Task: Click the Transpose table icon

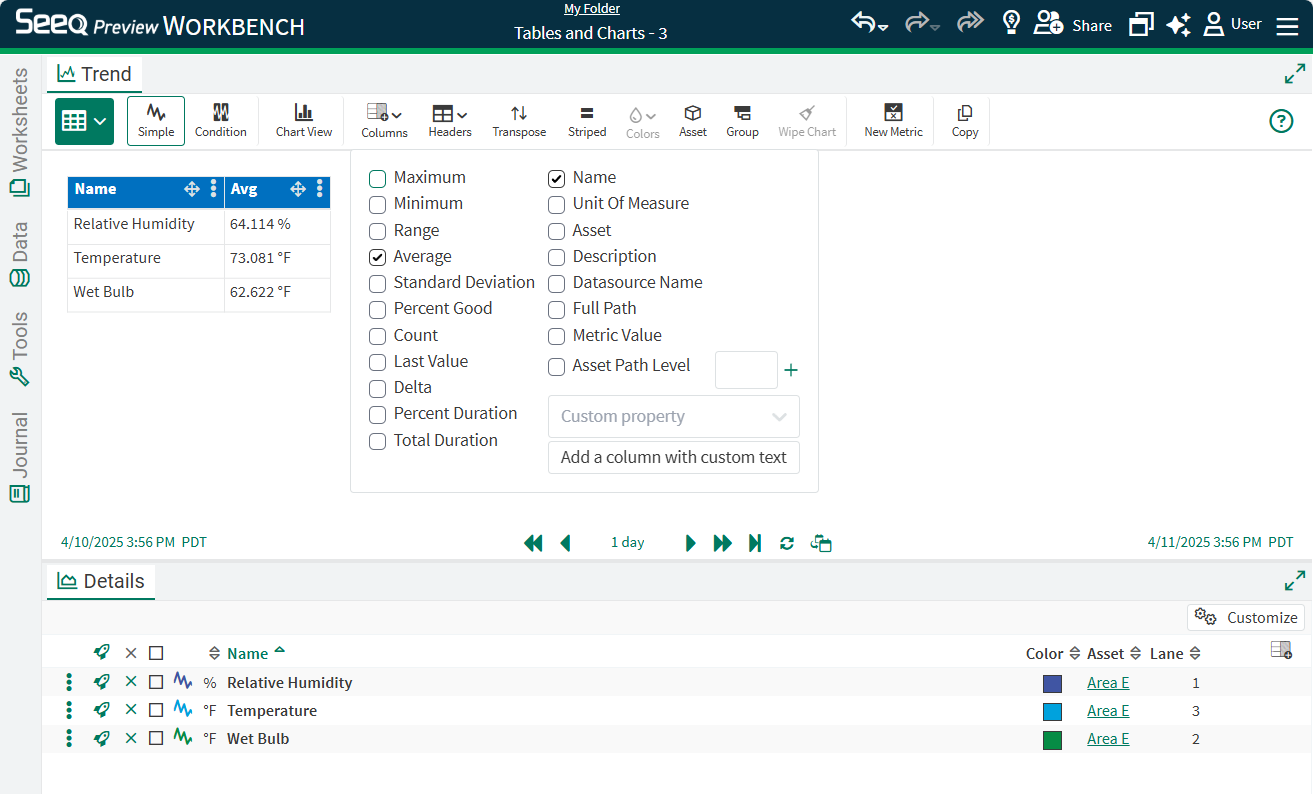Action: point(519,120)
